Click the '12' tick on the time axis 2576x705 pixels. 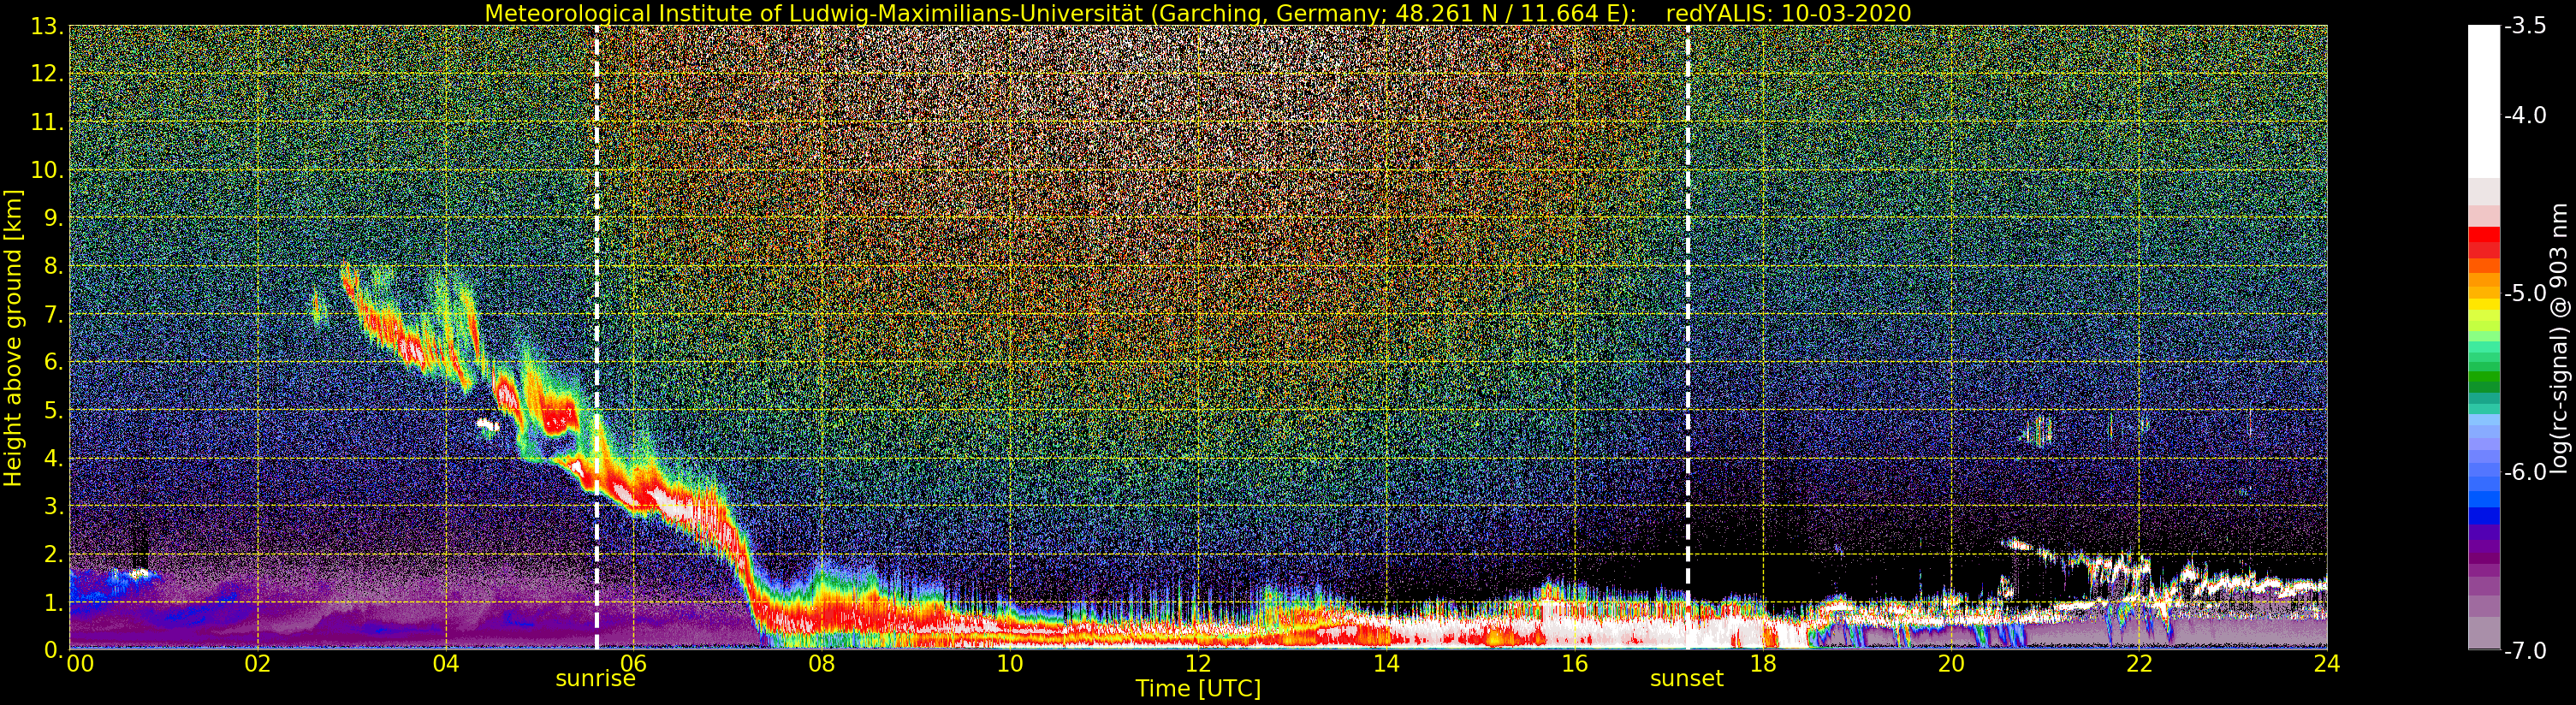pos(1198,664)
